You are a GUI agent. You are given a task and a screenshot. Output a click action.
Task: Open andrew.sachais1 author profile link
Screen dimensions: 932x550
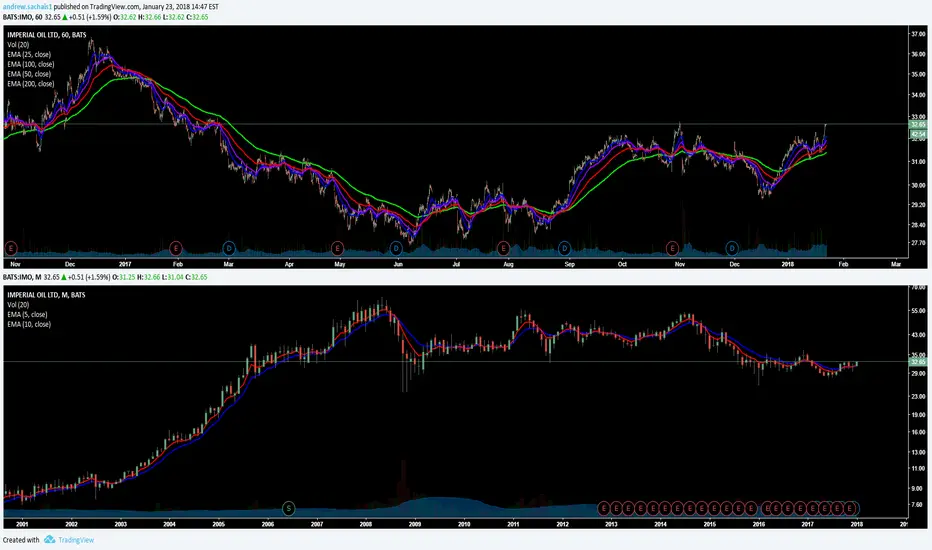click(27, 7)
